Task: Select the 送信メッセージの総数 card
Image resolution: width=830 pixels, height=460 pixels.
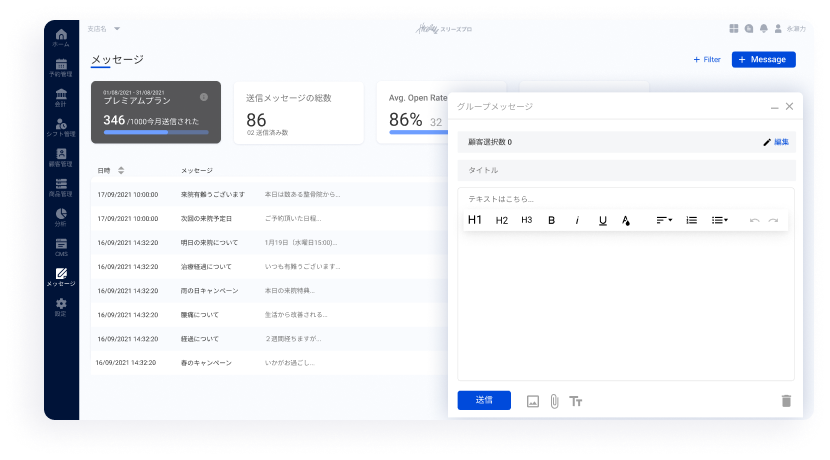Action: pyautogui.click(x=299, y=112)
